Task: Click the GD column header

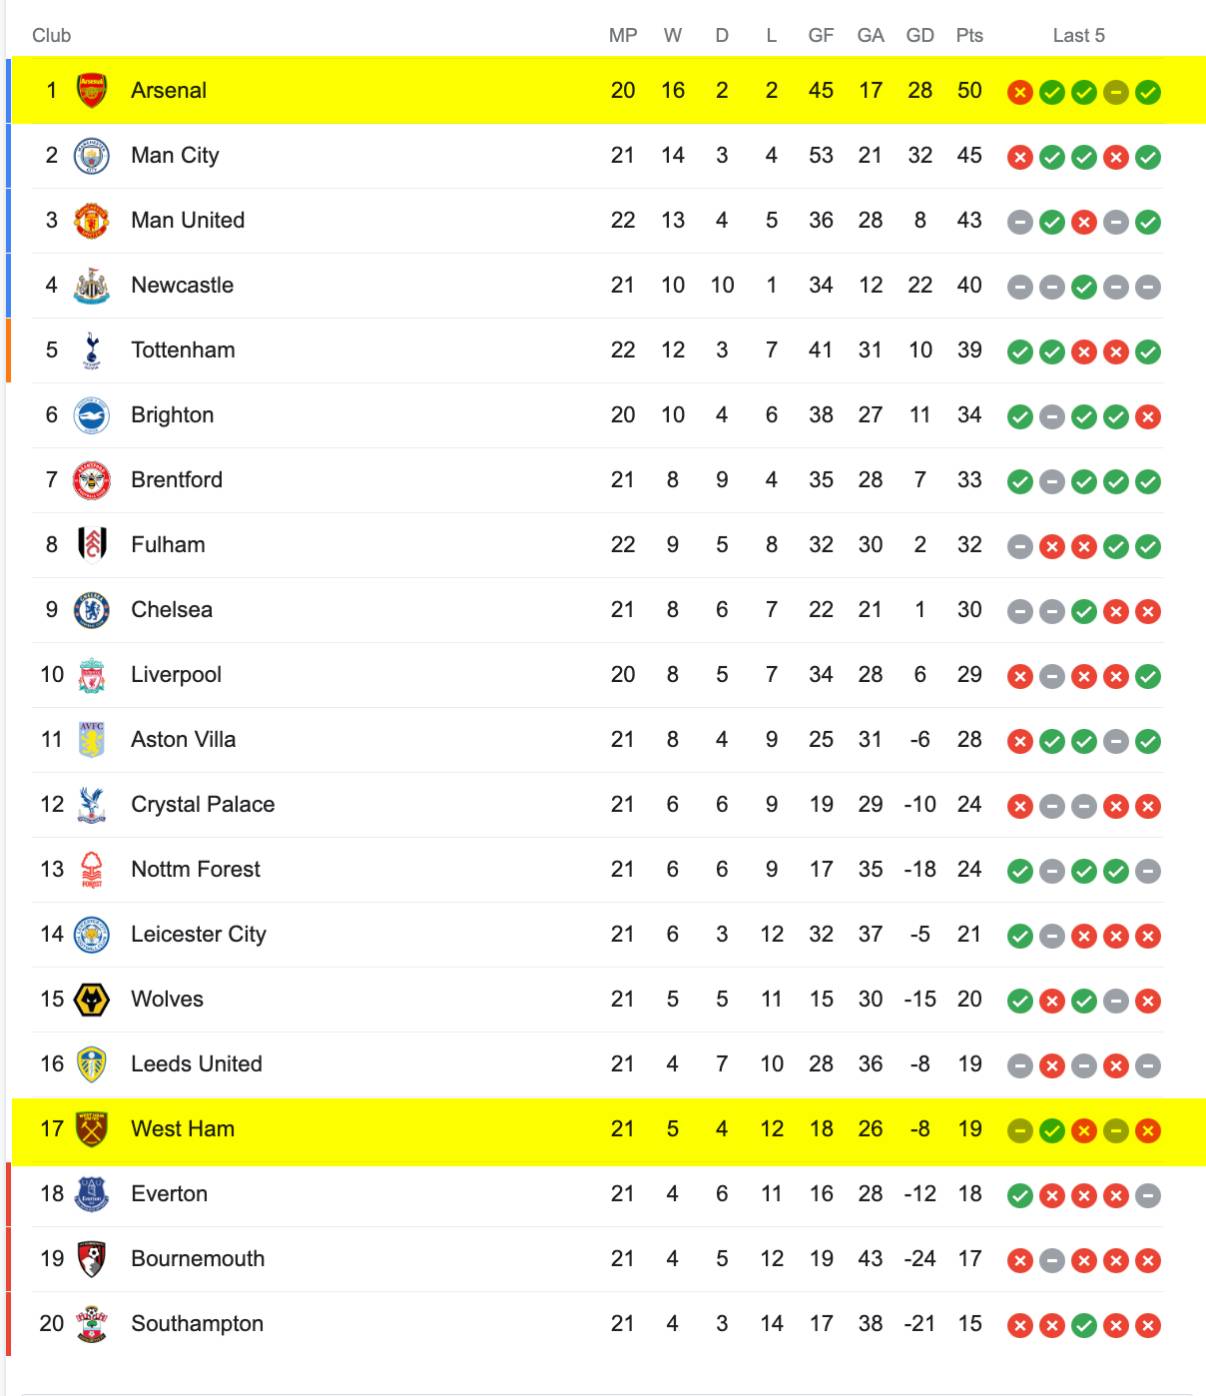Action: point(920,36)
